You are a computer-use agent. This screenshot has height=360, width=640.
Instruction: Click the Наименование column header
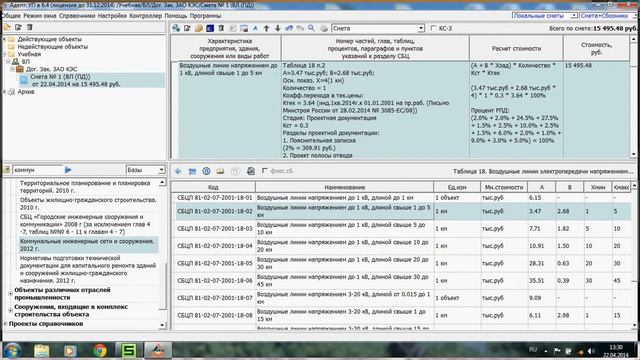pos(344,187)
